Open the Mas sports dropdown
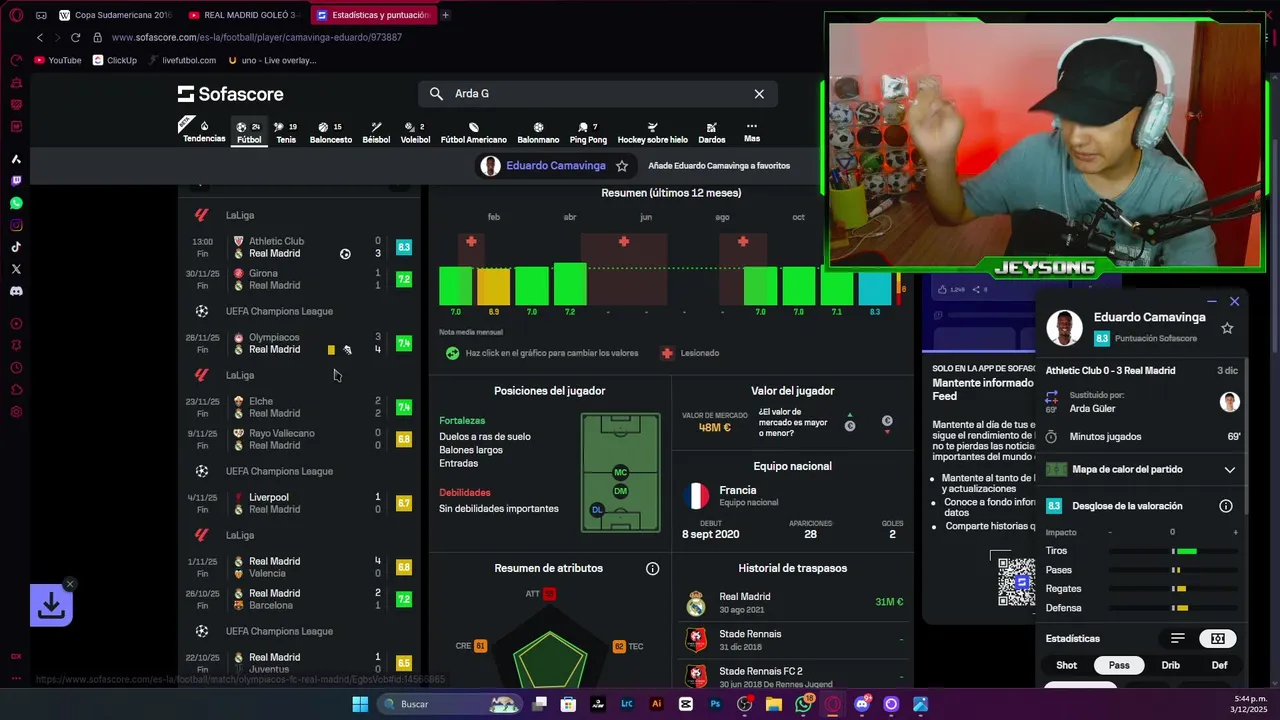The width and height of the screenshot is (1280, 720). 751,132
